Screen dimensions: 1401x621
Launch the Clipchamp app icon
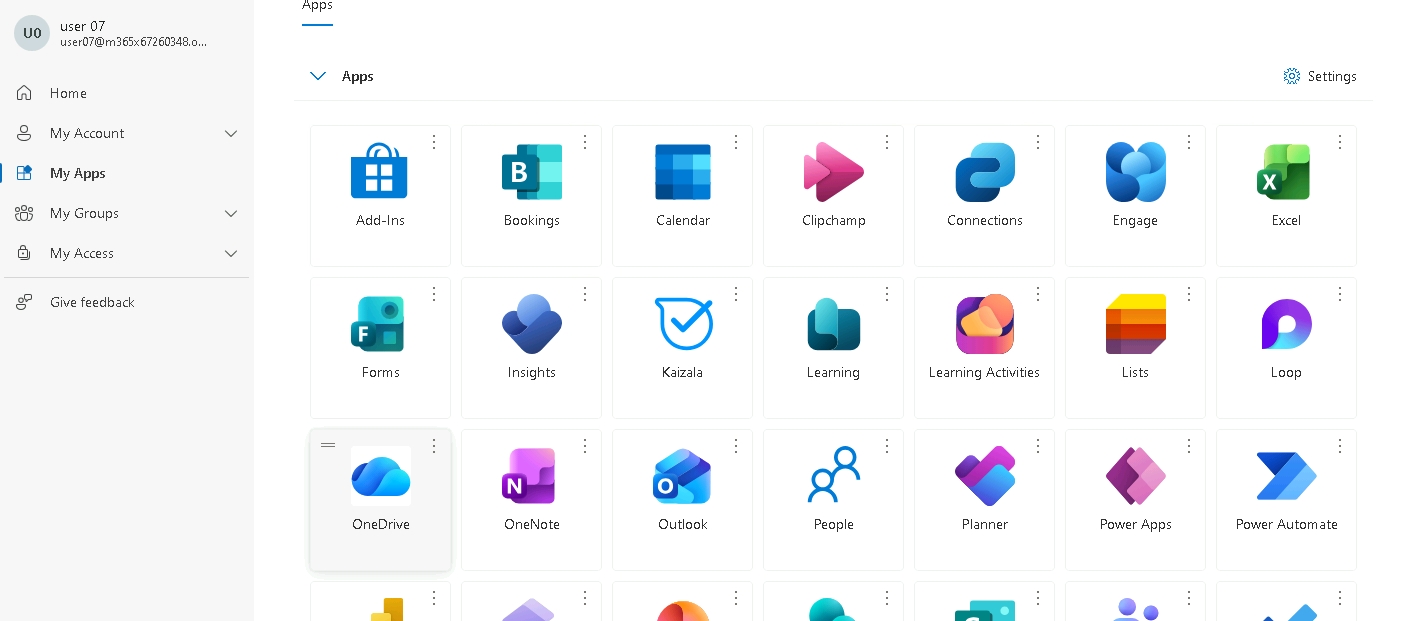833,172
